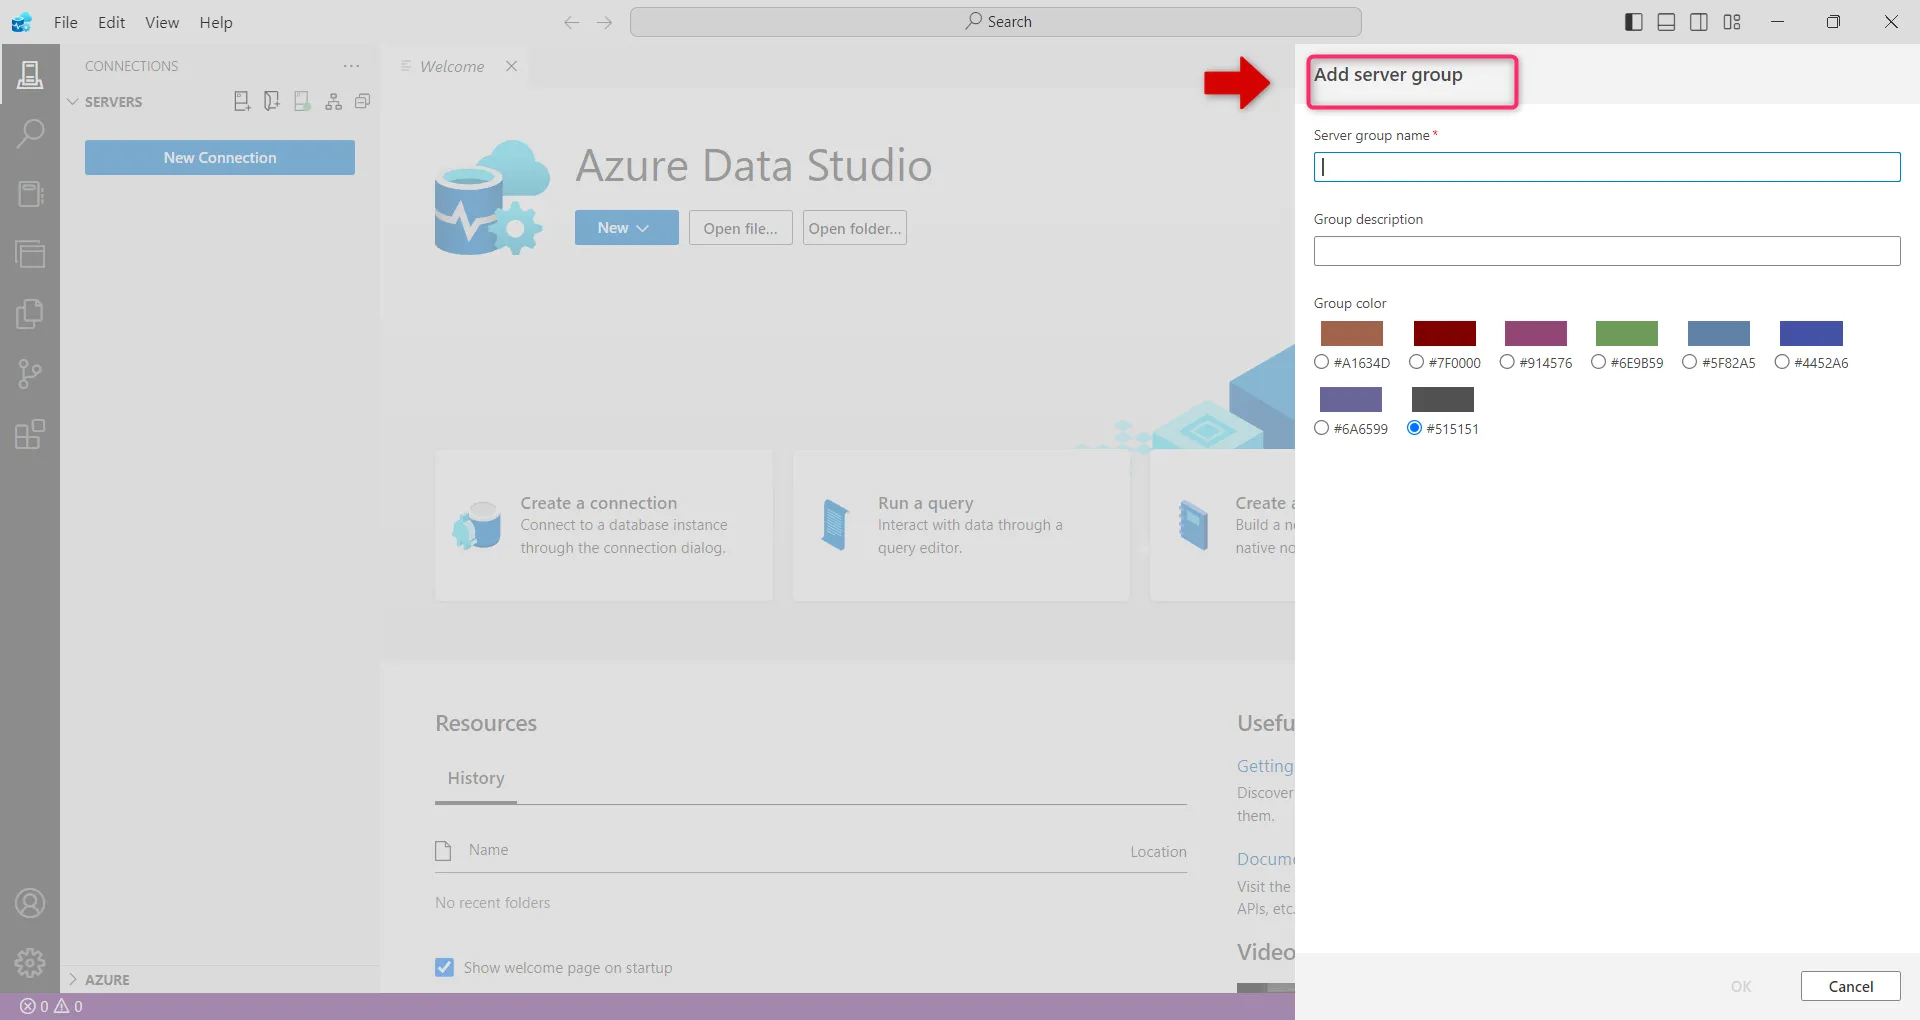Click the Collapse All icon in Servers header
This screenshot has height=1020, width=1920.
363,101
